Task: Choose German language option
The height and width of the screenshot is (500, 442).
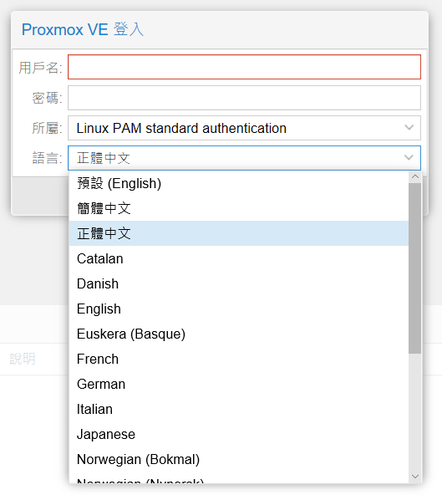Action: pos(239,384)
